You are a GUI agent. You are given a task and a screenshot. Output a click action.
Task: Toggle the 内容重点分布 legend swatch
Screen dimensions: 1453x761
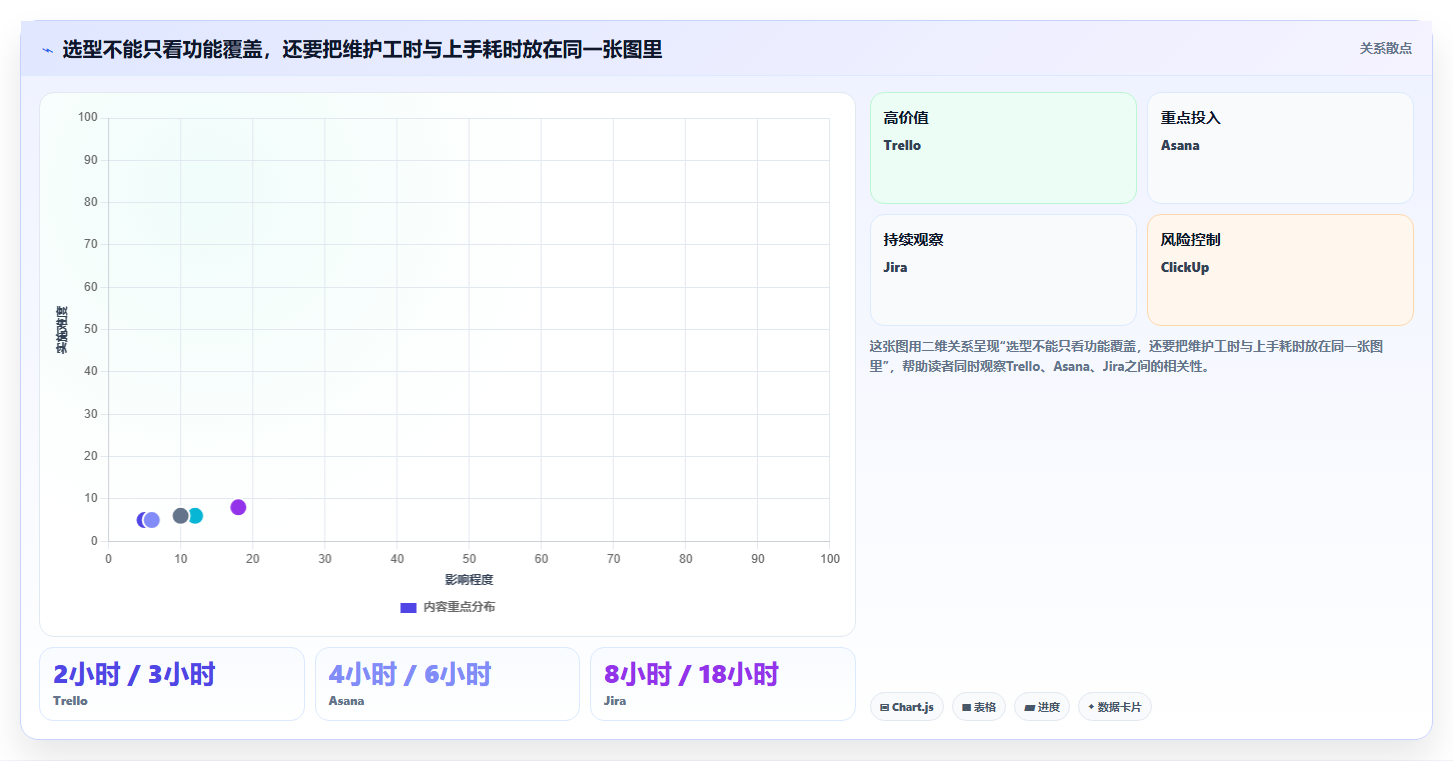[408, 607]
